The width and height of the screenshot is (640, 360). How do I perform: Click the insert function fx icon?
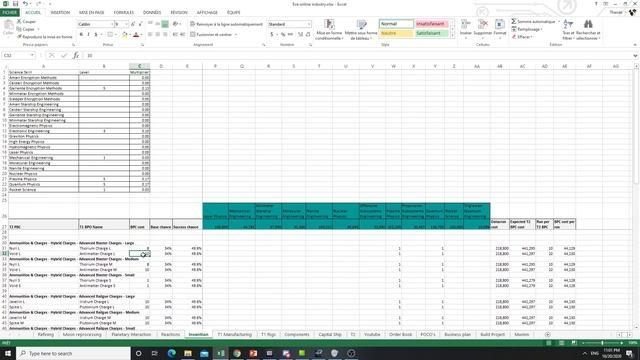(x=76, y=56)
